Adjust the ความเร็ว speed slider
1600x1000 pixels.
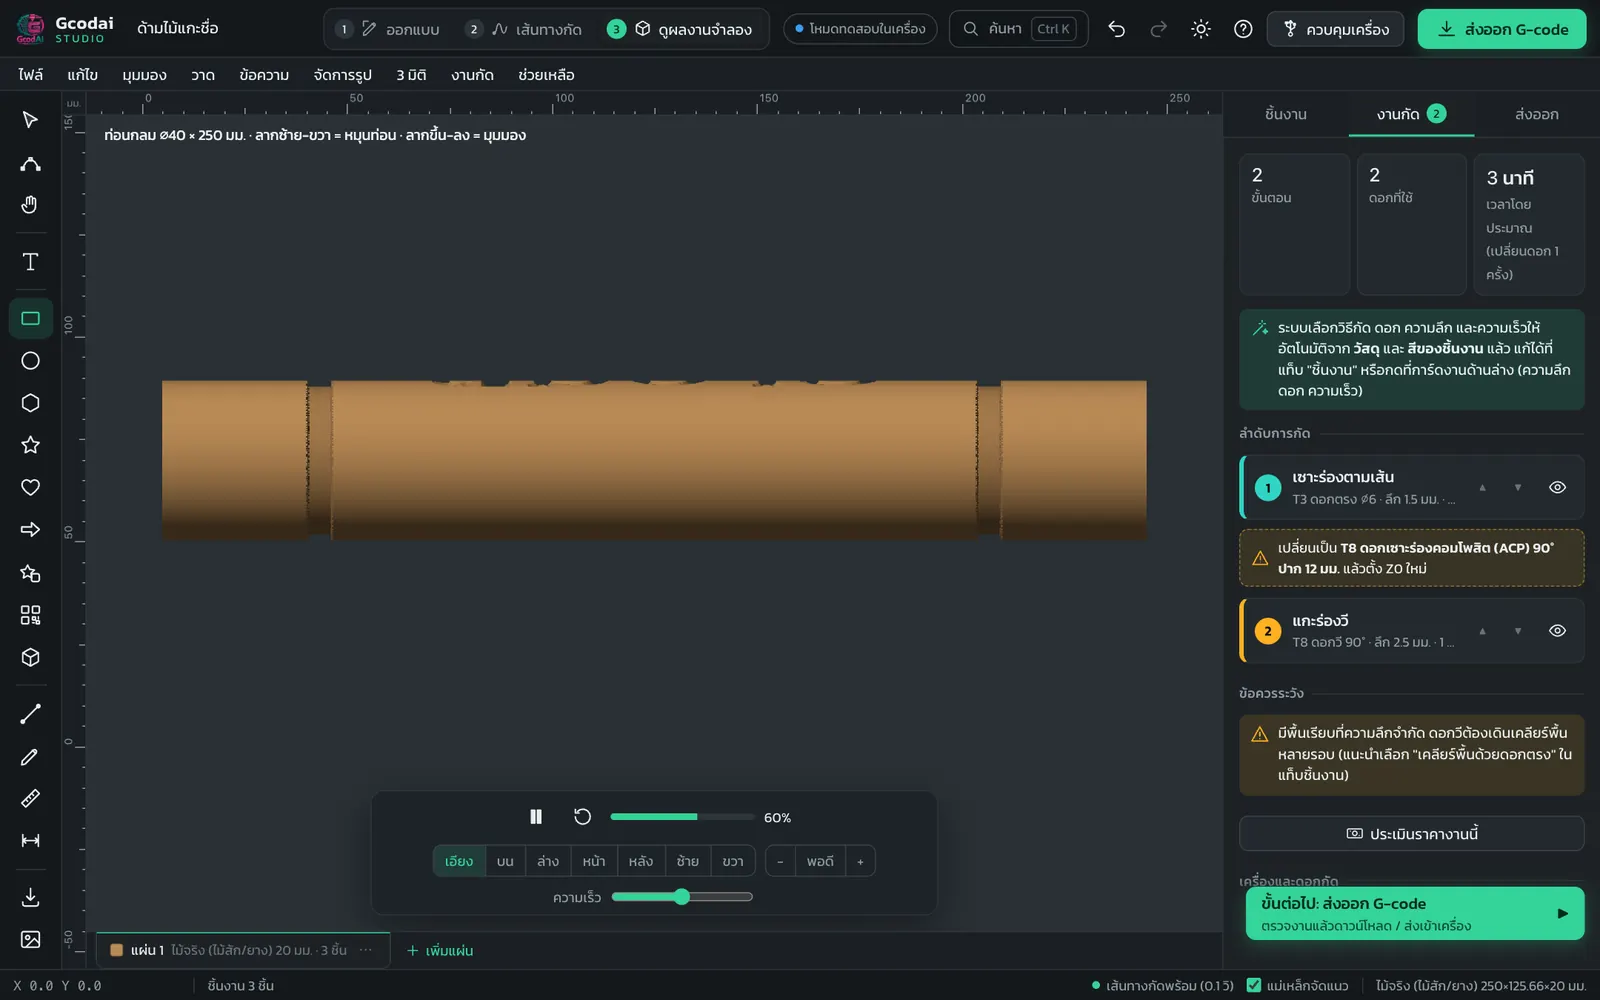point(682,897)
